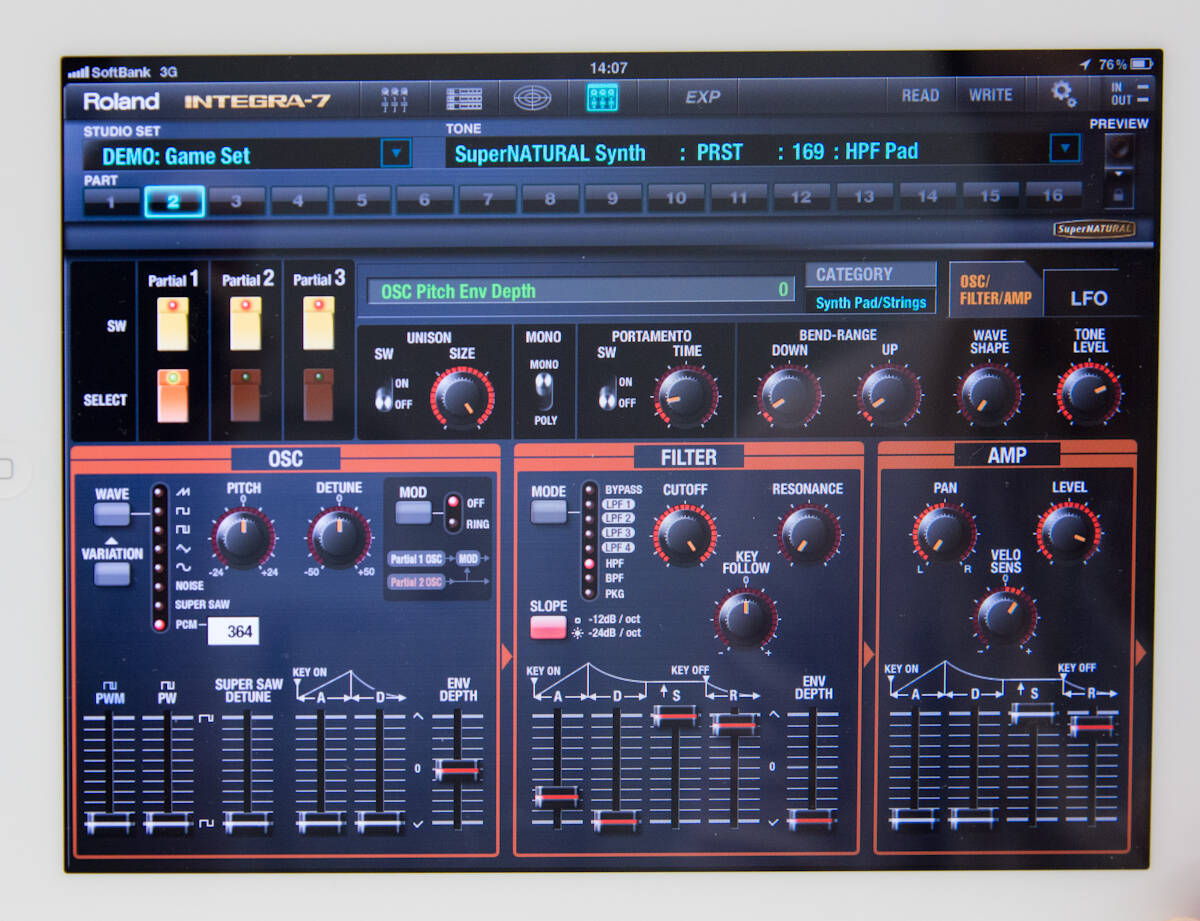This screenshot has width=1200, height=921.
Task: Select Part 1 tab
Action: pos(111,201)
